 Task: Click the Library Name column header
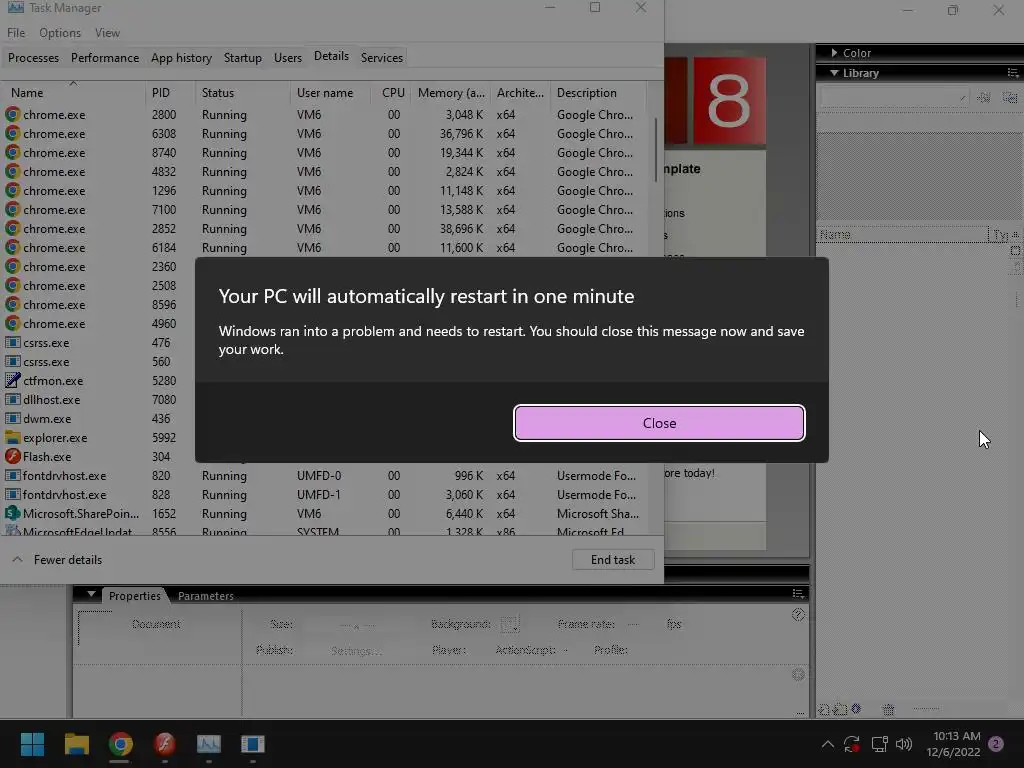coord(903,234)
